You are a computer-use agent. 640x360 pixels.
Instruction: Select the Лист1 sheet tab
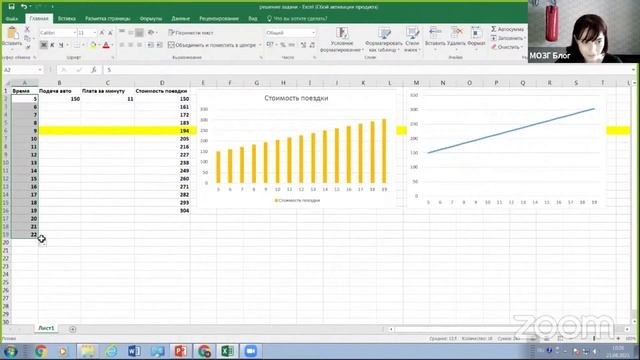[46, 328]
